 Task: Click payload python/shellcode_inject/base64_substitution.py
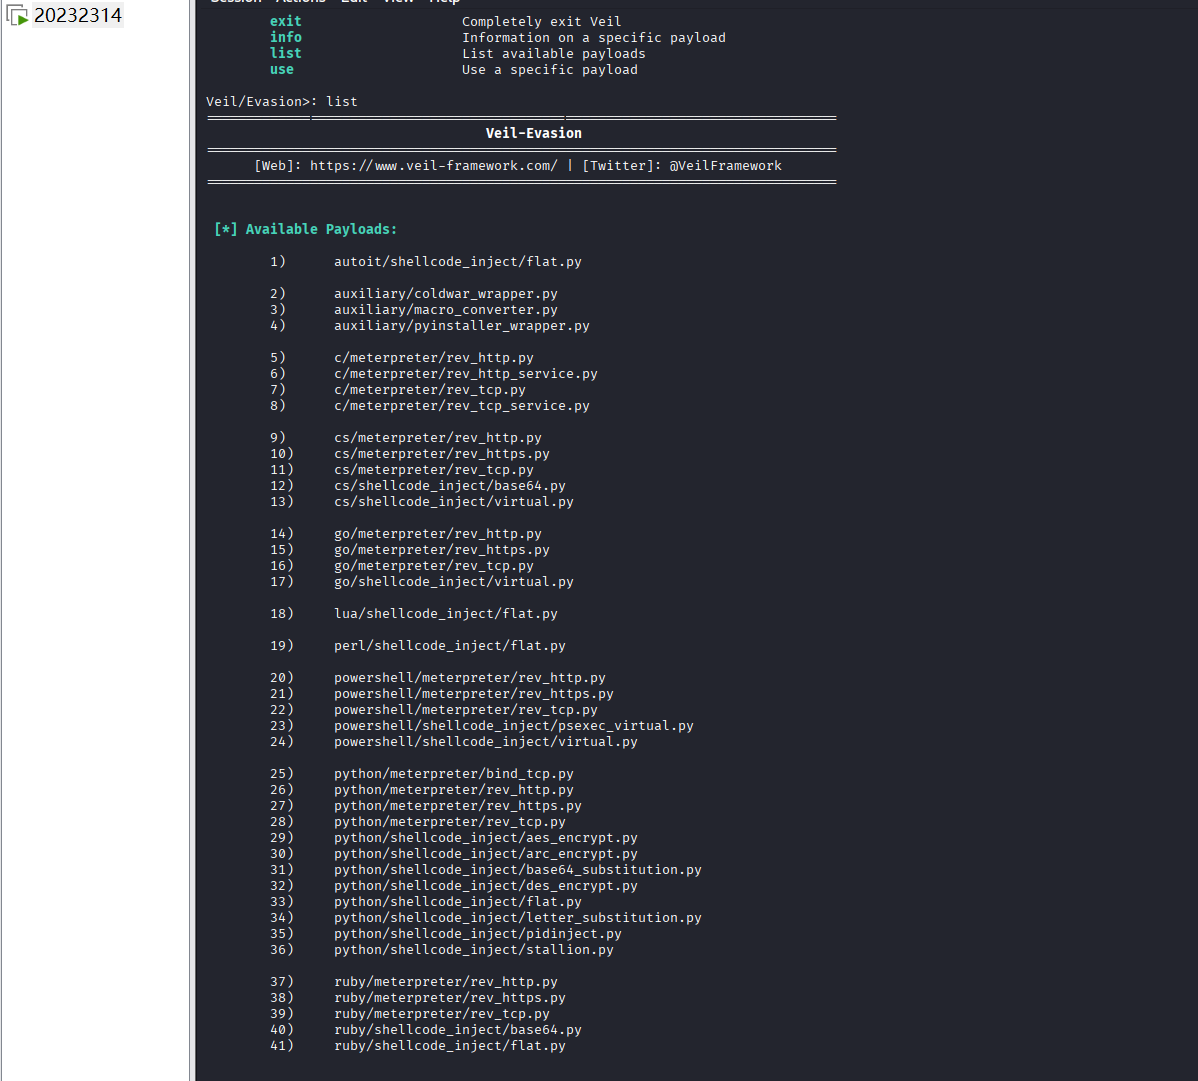tap(518, 870)
